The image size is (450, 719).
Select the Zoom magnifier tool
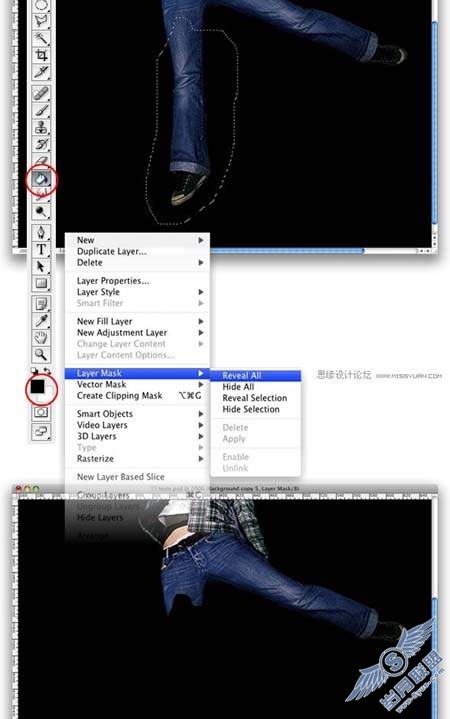pos(41,354)
